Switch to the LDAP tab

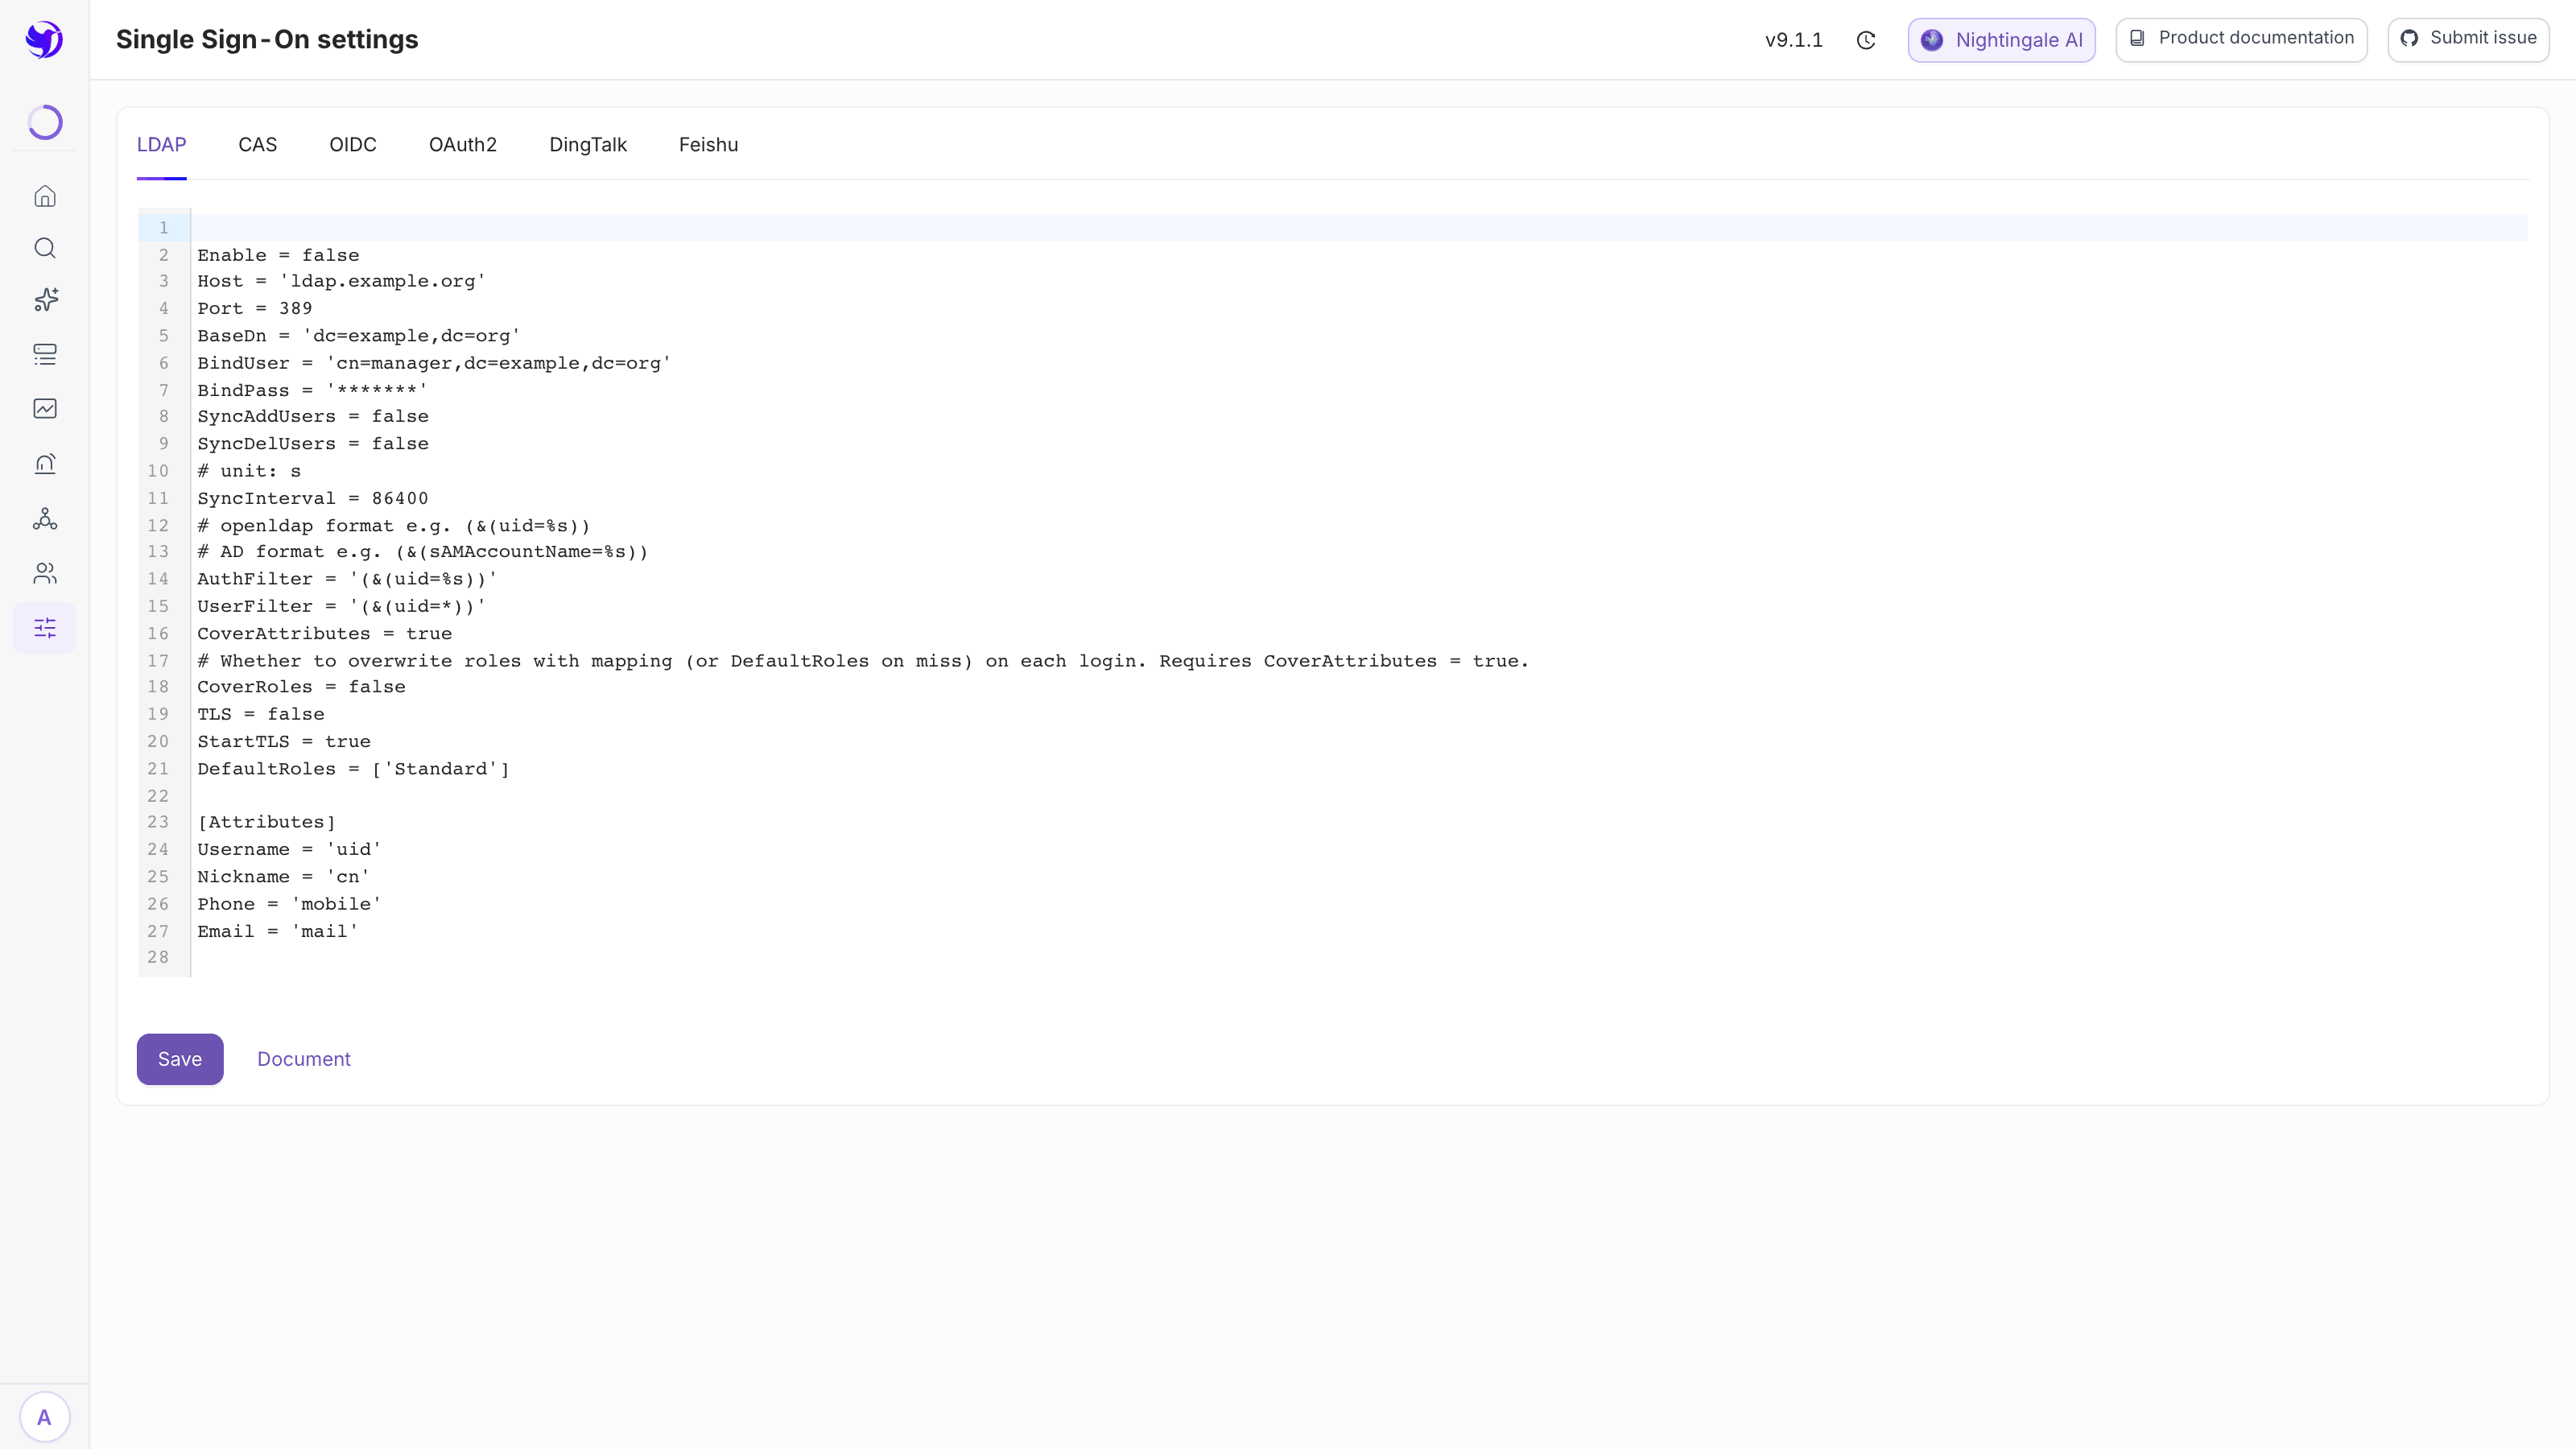(161, 145)
